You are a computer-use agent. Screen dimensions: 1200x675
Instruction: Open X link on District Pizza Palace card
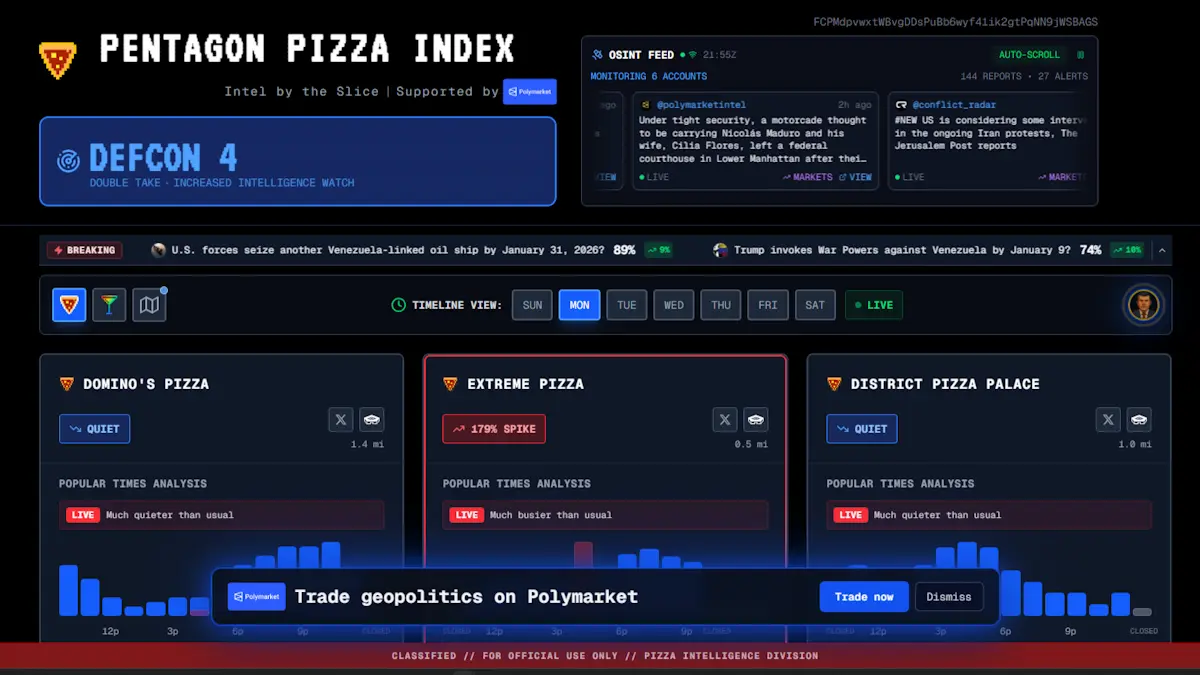(x=1108, y=420)
